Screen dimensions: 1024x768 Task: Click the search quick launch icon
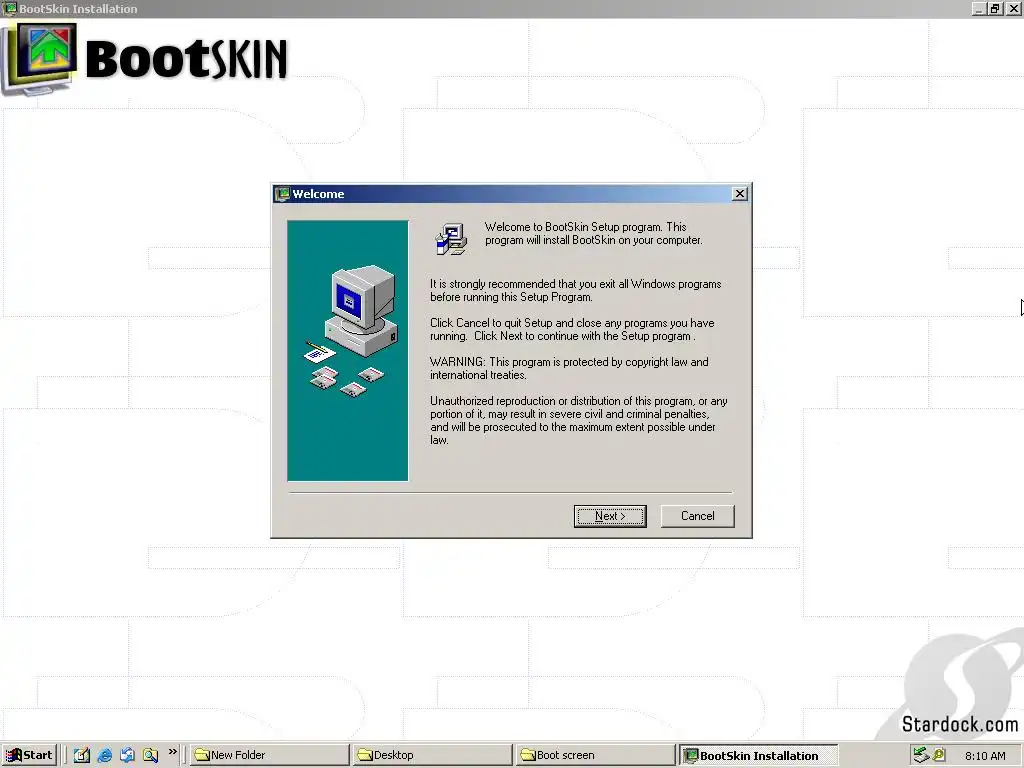(x=150, y=755)
